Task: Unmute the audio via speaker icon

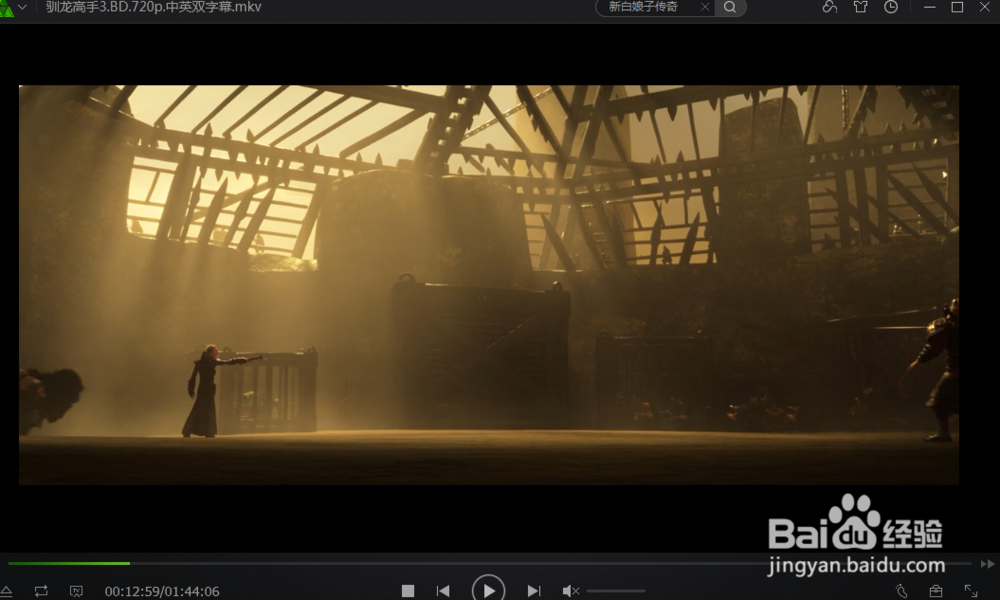Action: click(x=570, y=591)
